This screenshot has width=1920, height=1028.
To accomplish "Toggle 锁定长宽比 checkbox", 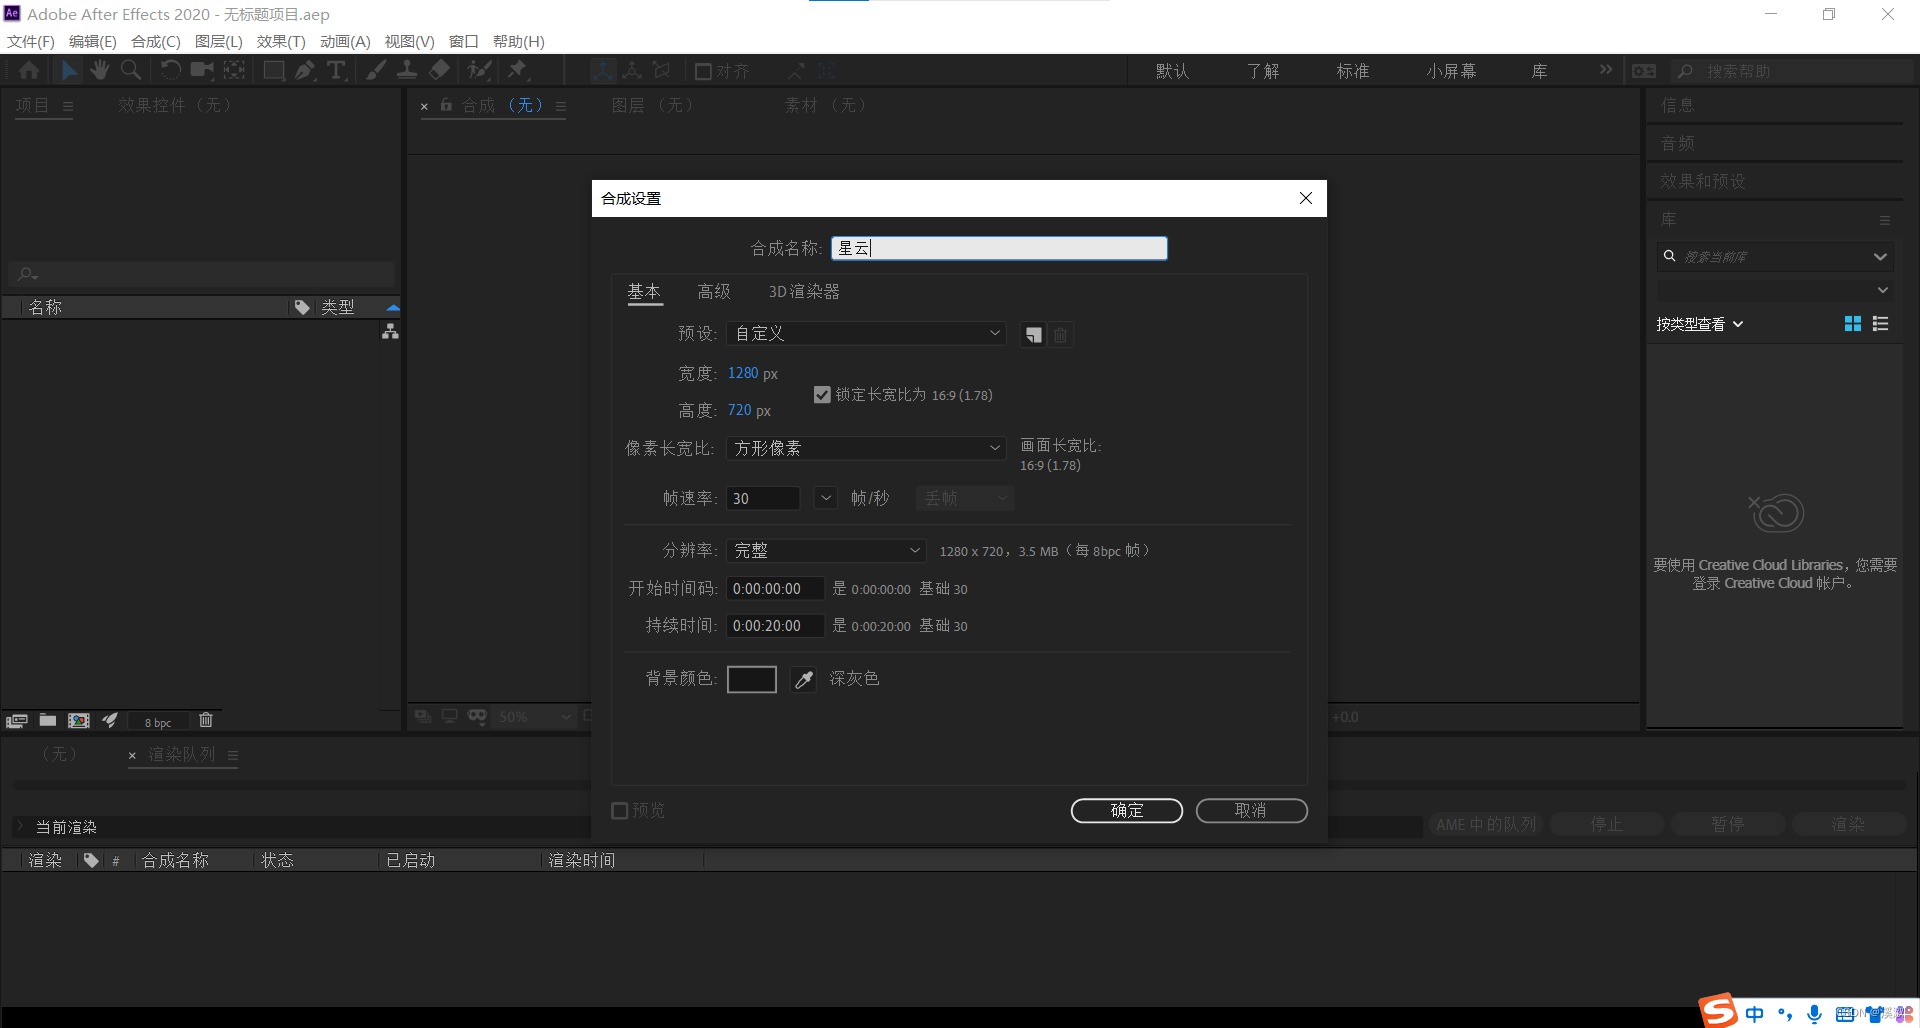I will [x=822, y=395].
